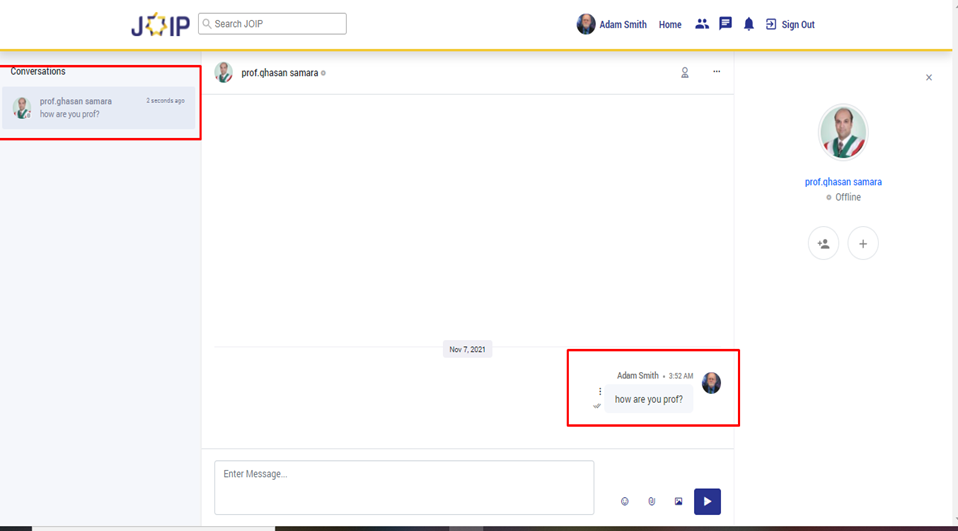Open the message options three-dot menu

pyautogui.click(x=600, y=391)
